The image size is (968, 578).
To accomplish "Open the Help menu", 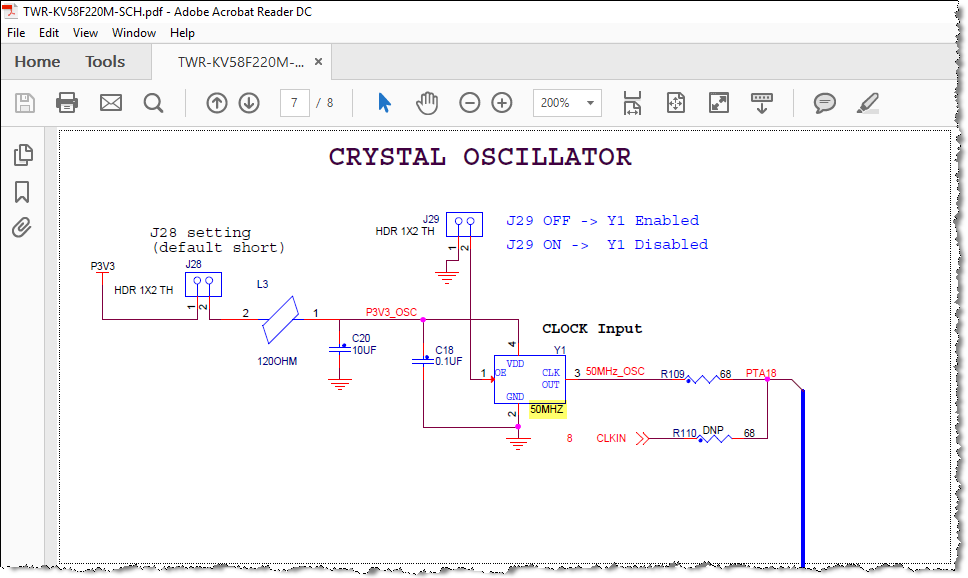I will coord(182,33).
